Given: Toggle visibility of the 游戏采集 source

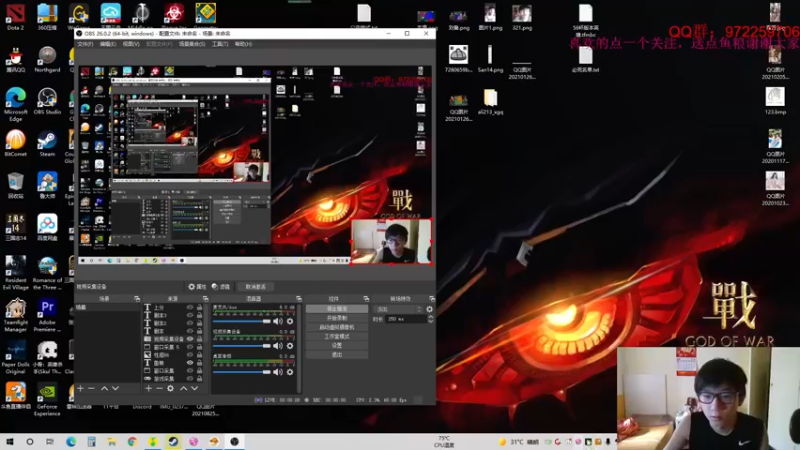Looking at the screenshot, I should (190, 379).
